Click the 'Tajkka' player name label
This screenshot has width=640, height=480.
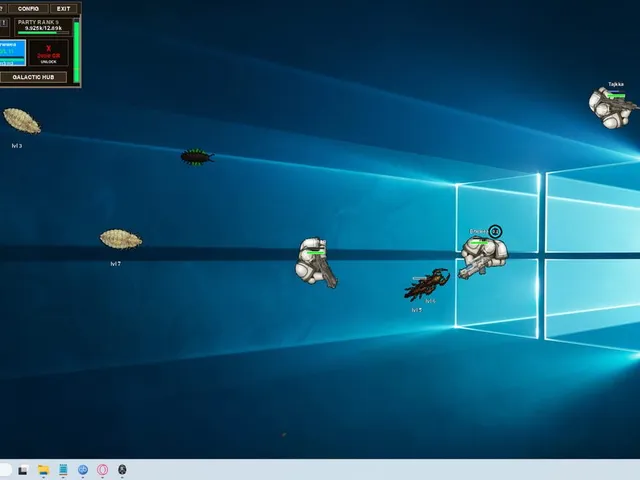click(616, 84)
